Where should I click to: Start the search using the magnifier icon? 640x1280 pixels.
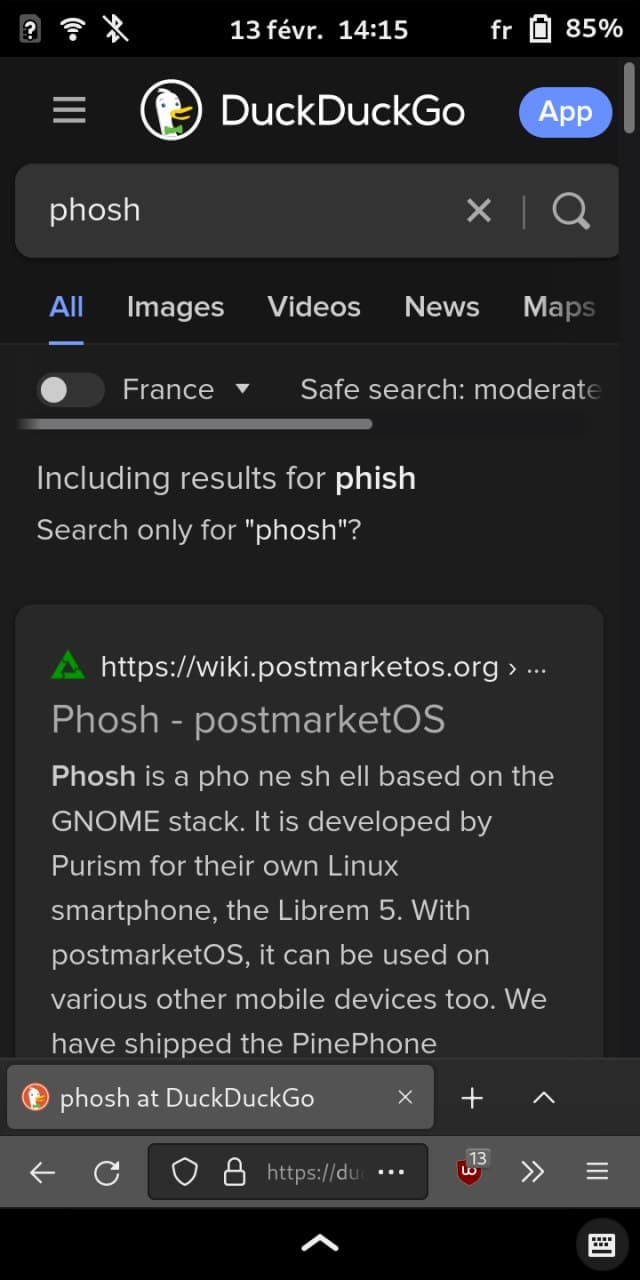[x=570, y=210]
